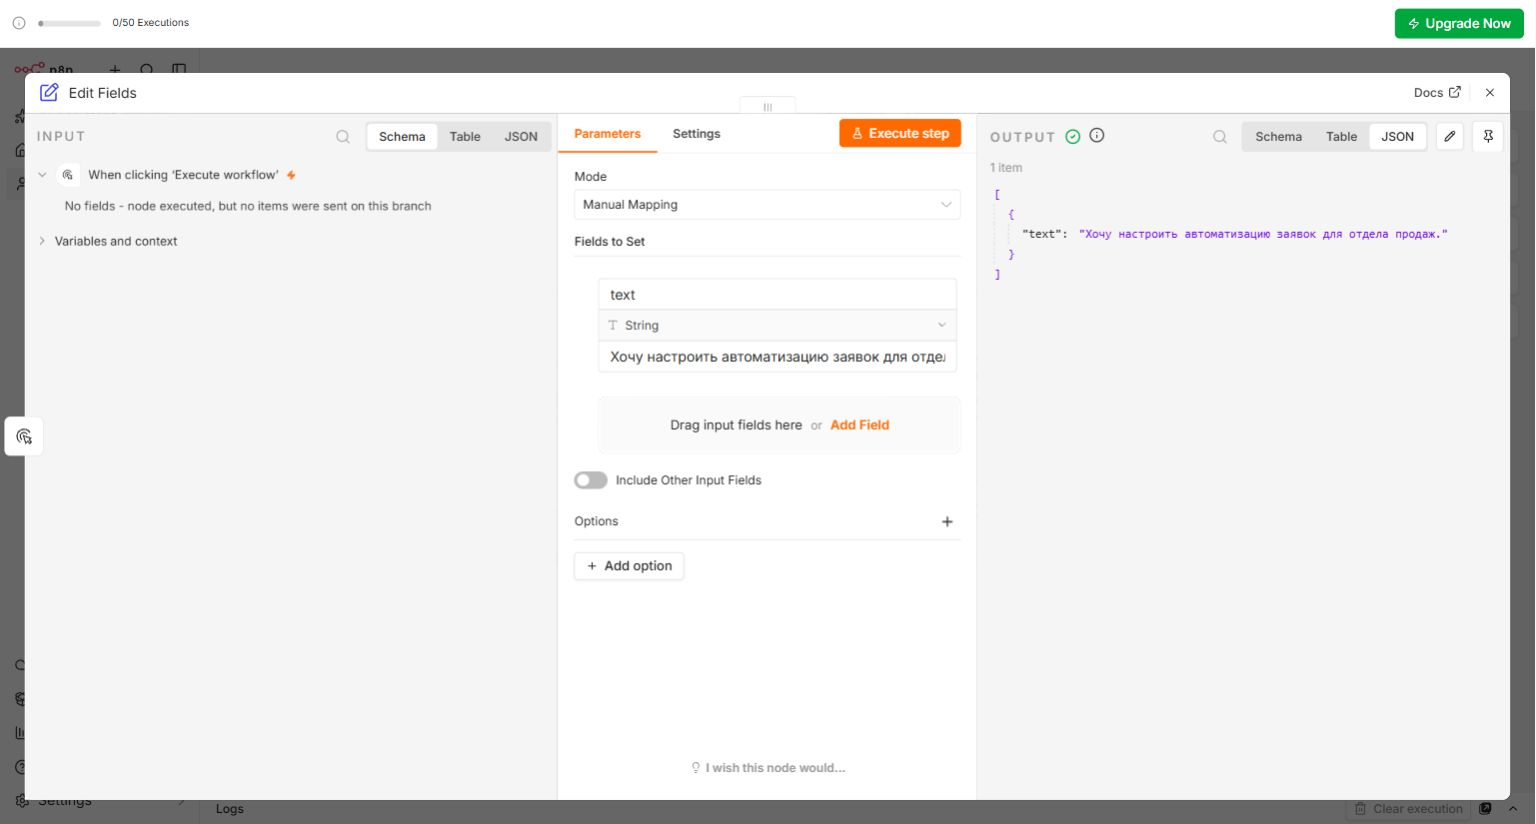Screen dimensions: 1536x824
Task: Switch output view to Table
Action: [1341, 136]
